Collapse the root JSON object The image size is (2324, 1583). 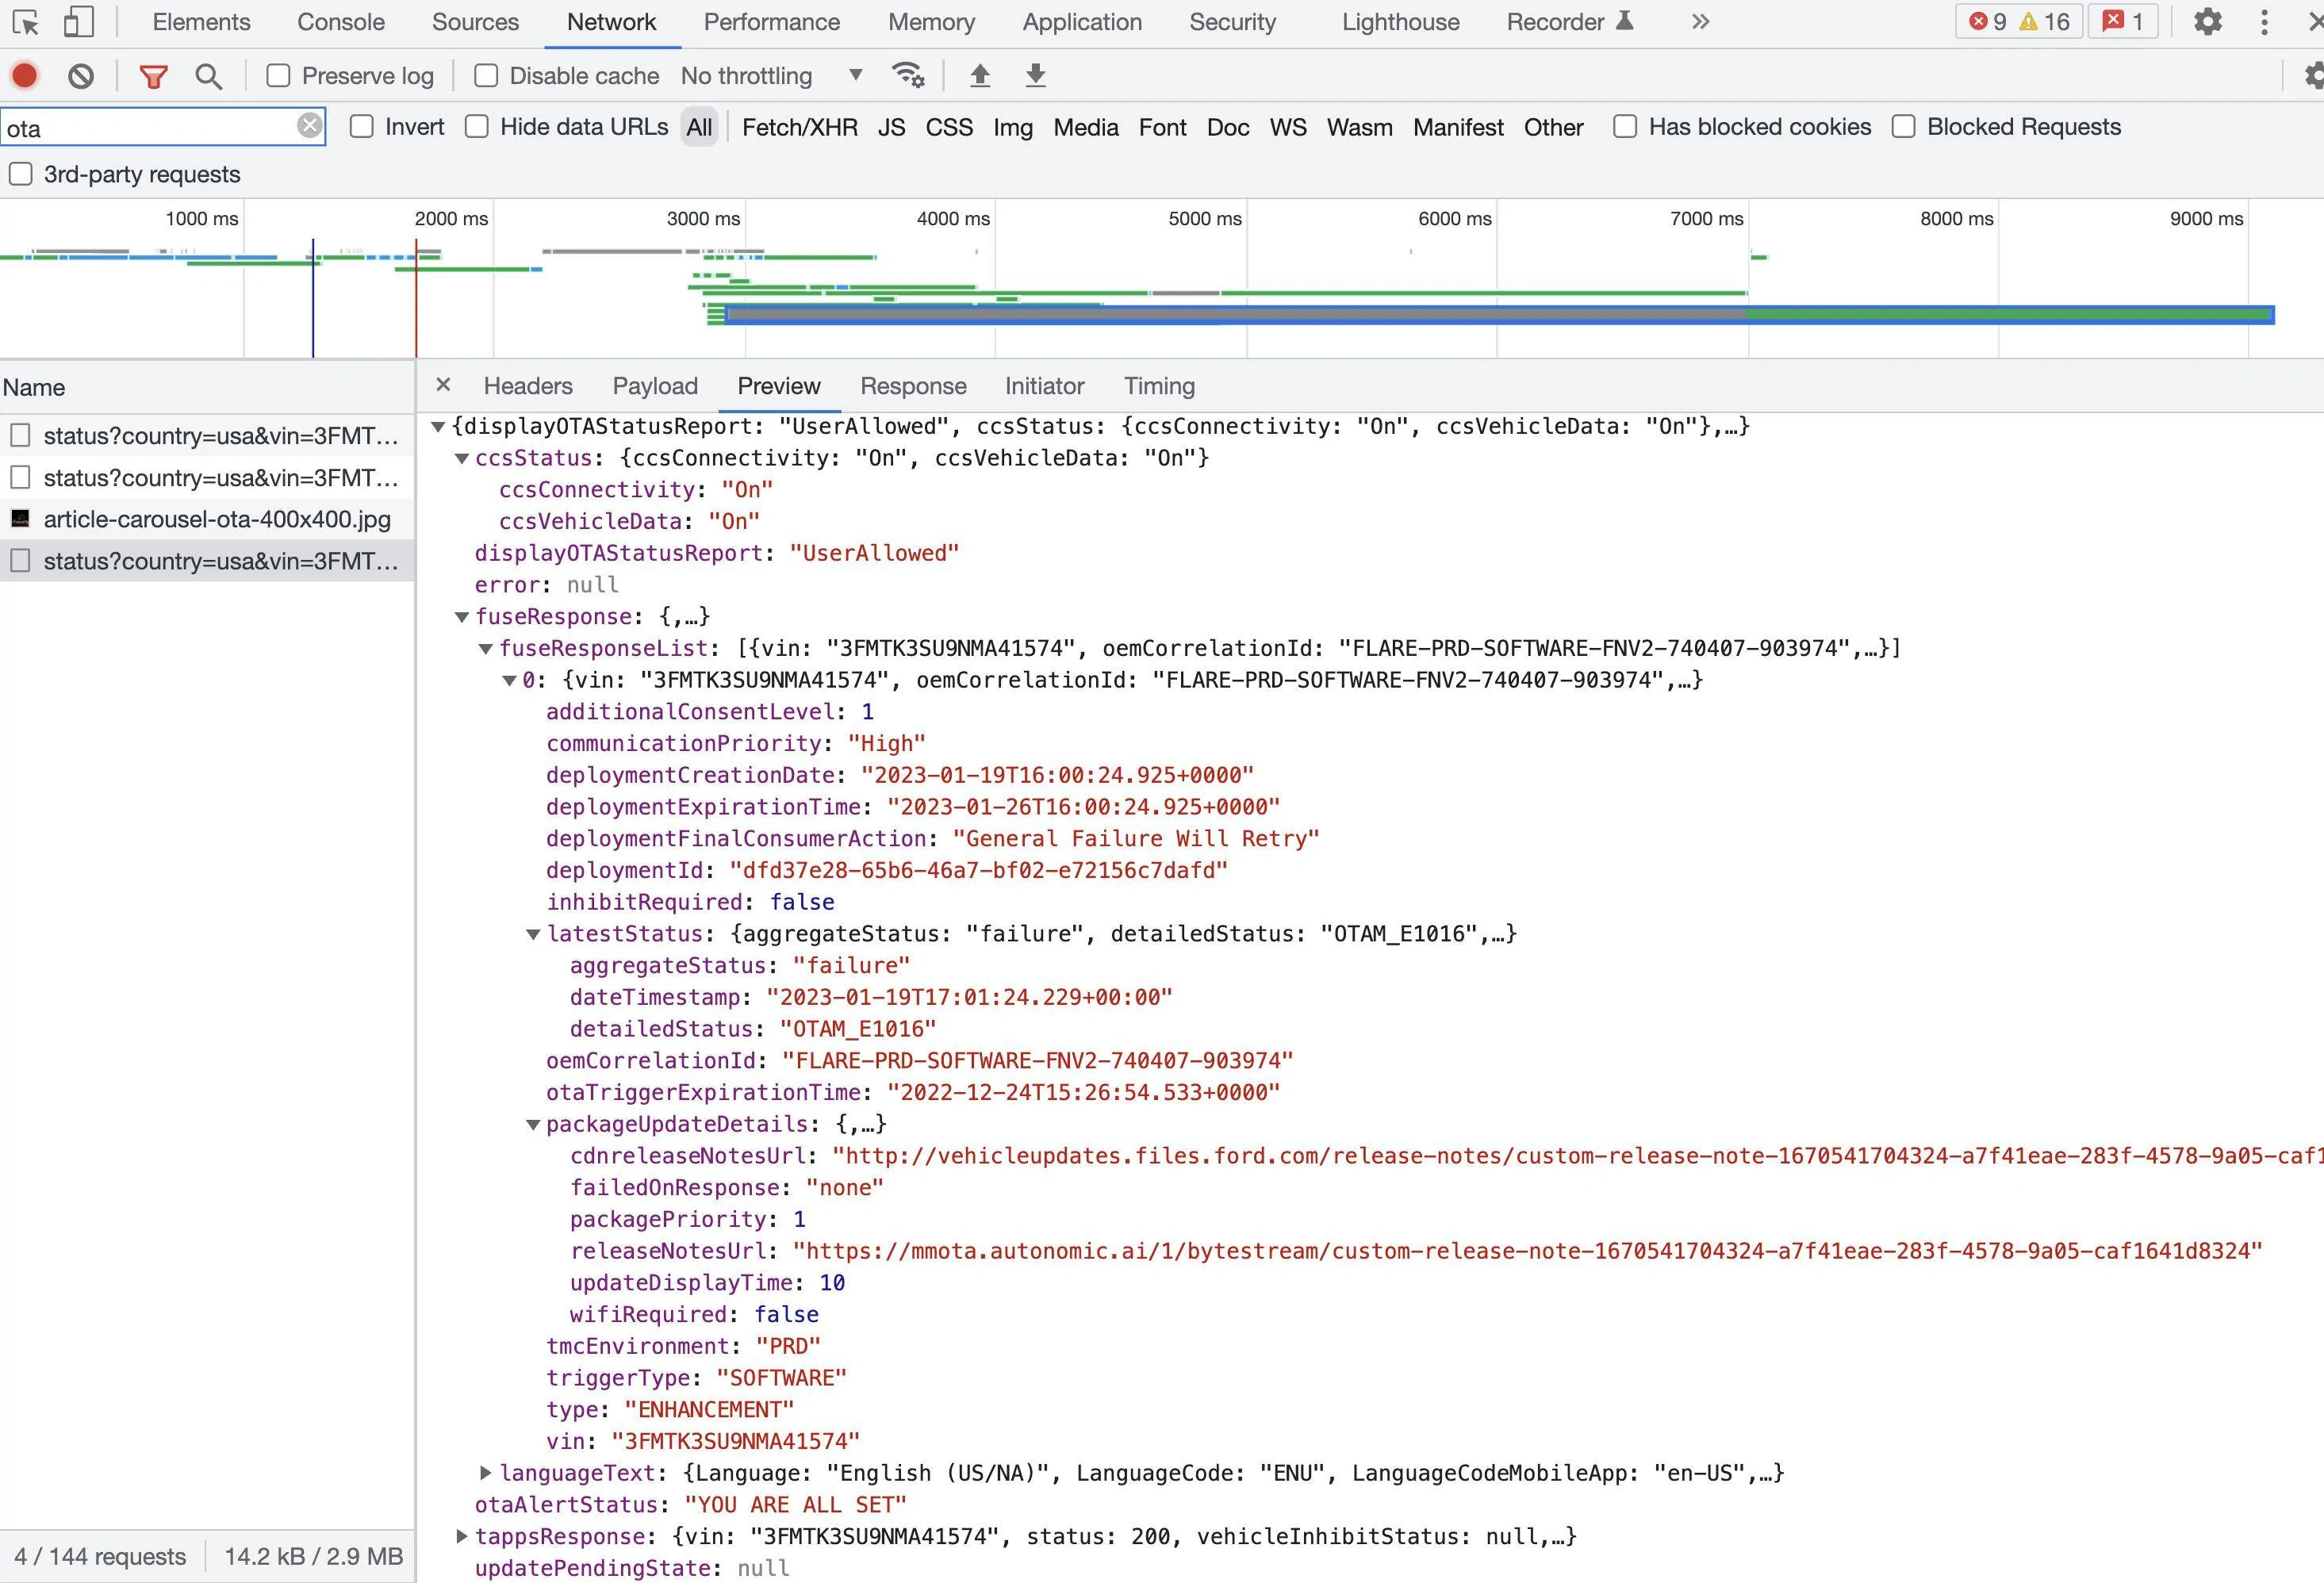438,427
